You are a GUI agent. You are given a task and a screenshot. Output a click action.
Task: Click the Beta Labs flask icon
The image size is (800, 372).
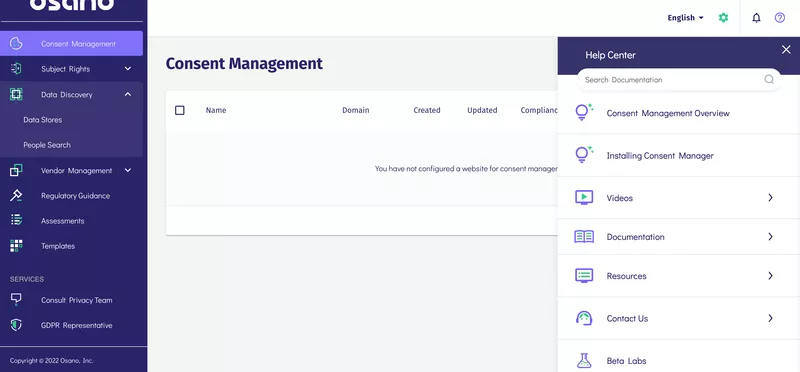[x=584, y=361]
